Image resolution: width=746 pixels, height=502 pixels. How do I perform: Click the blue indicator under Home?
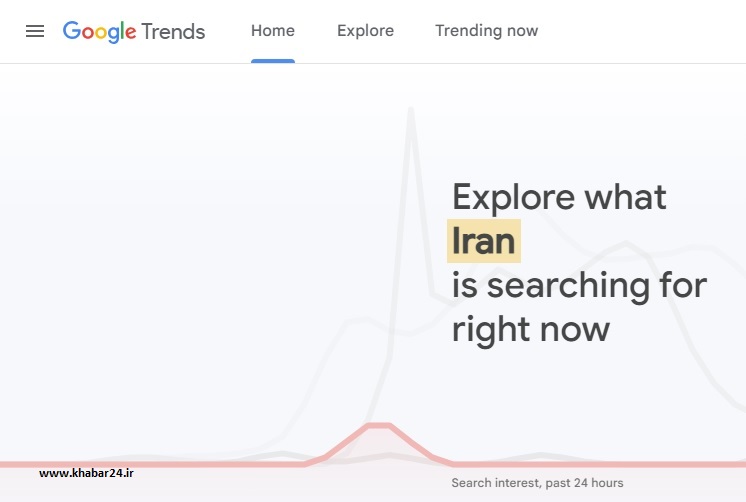point(273,61)
